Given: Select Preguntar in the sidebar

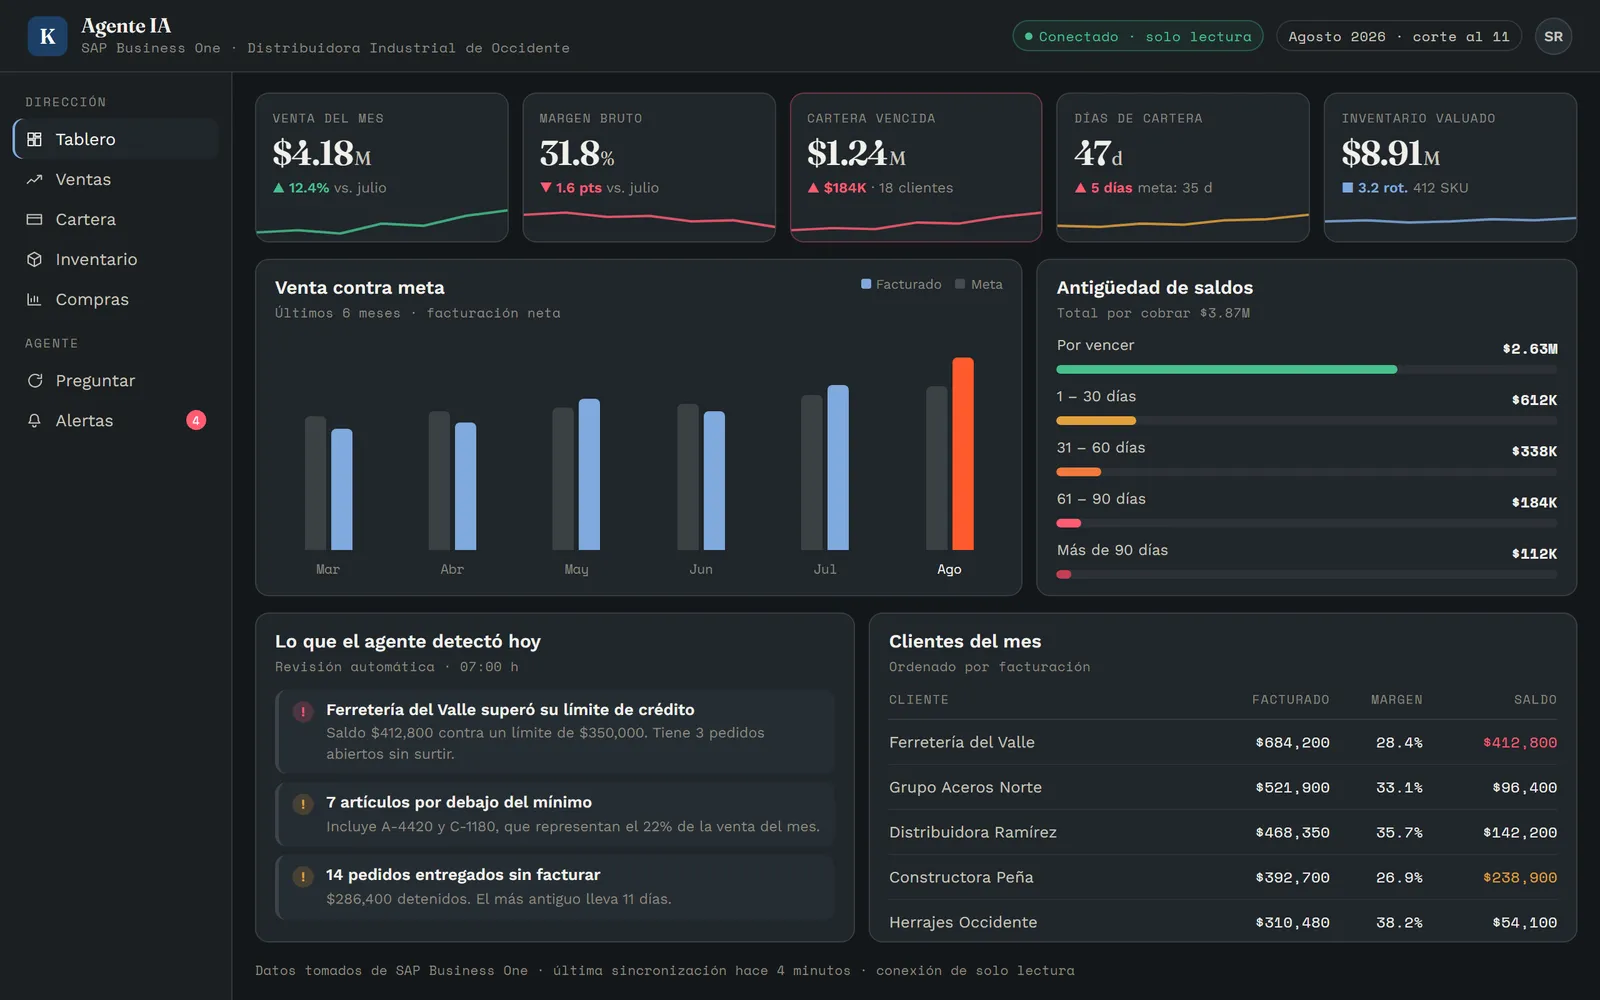Looking at the screenshot, I should coord(116,380).
